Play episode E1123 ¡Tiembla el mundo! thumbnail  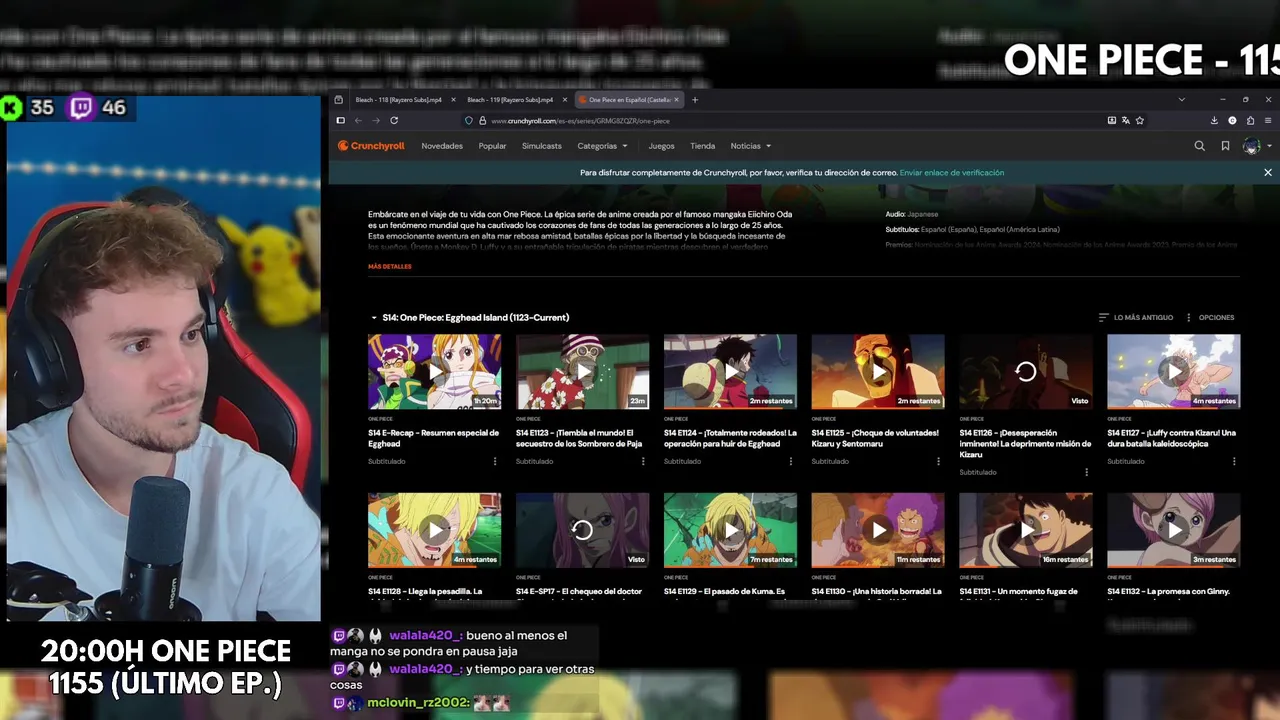coord(582,371)
